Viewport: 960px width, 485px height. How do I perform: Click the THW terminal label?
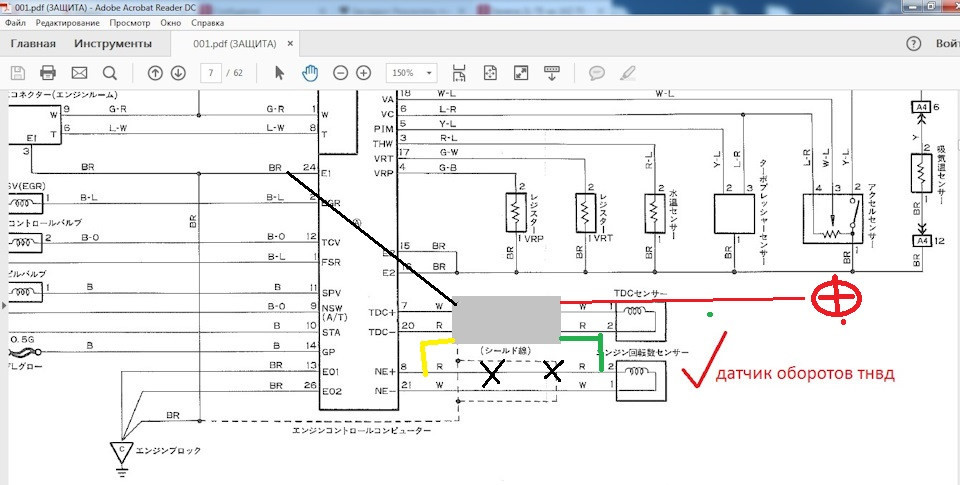tap(383, 145)
